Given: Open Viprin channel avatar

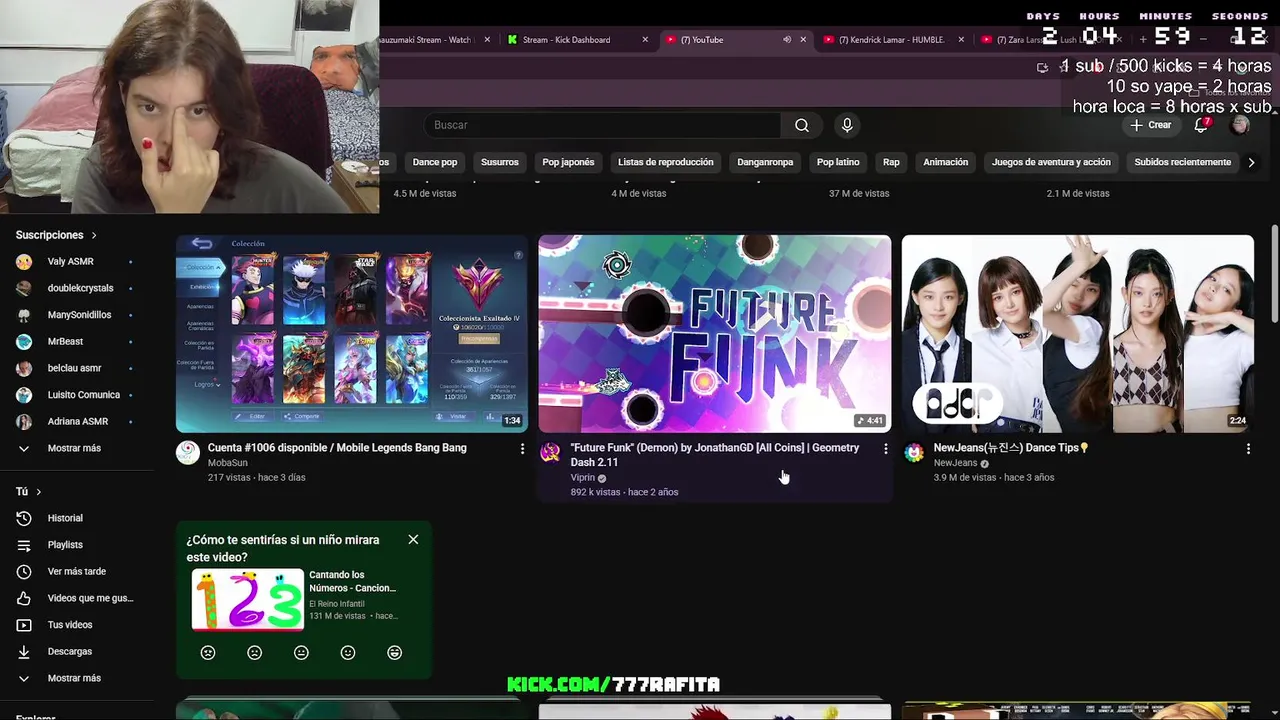Looking at the screenshot, I should [550, 453].
